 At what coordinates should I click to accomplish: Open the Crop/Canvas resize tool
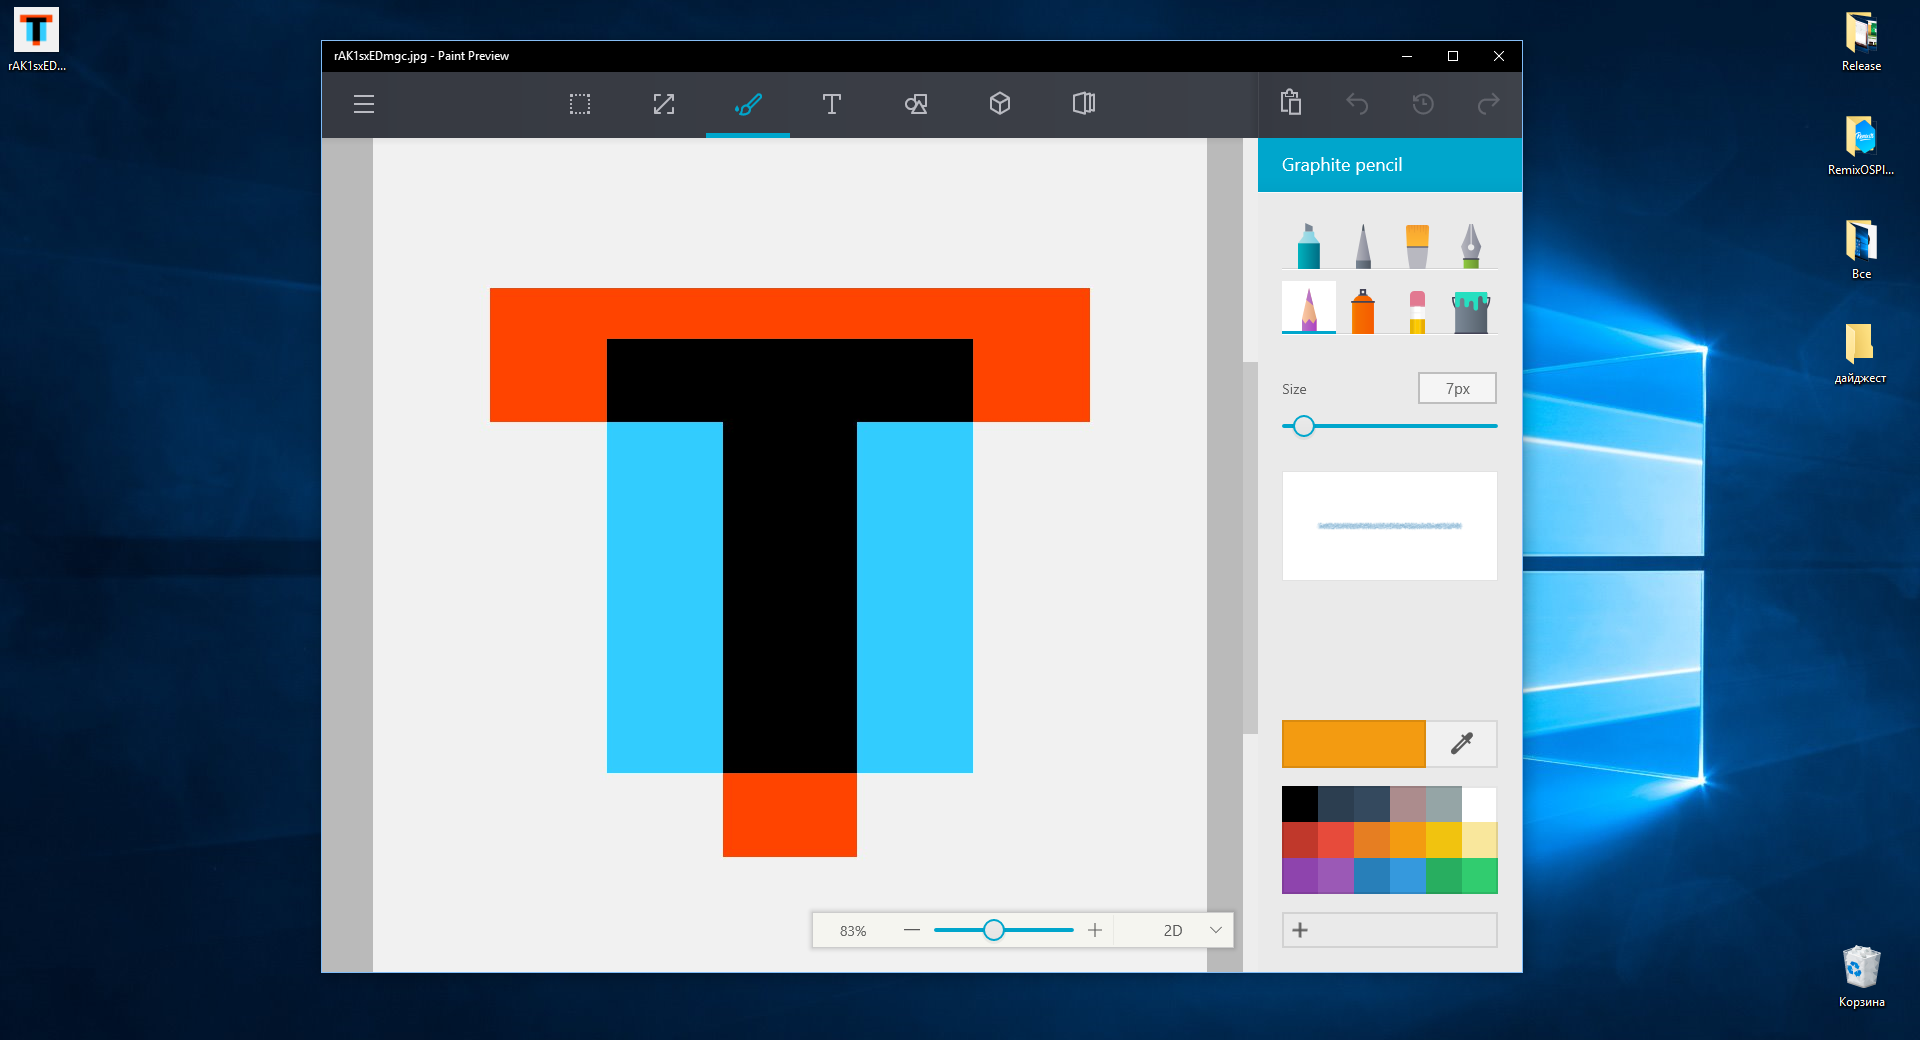tap(664, 104)
